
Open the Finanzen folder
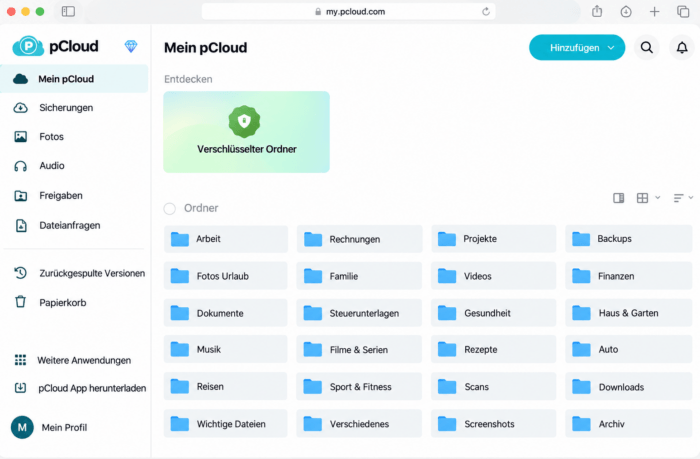tap(629, 276)
